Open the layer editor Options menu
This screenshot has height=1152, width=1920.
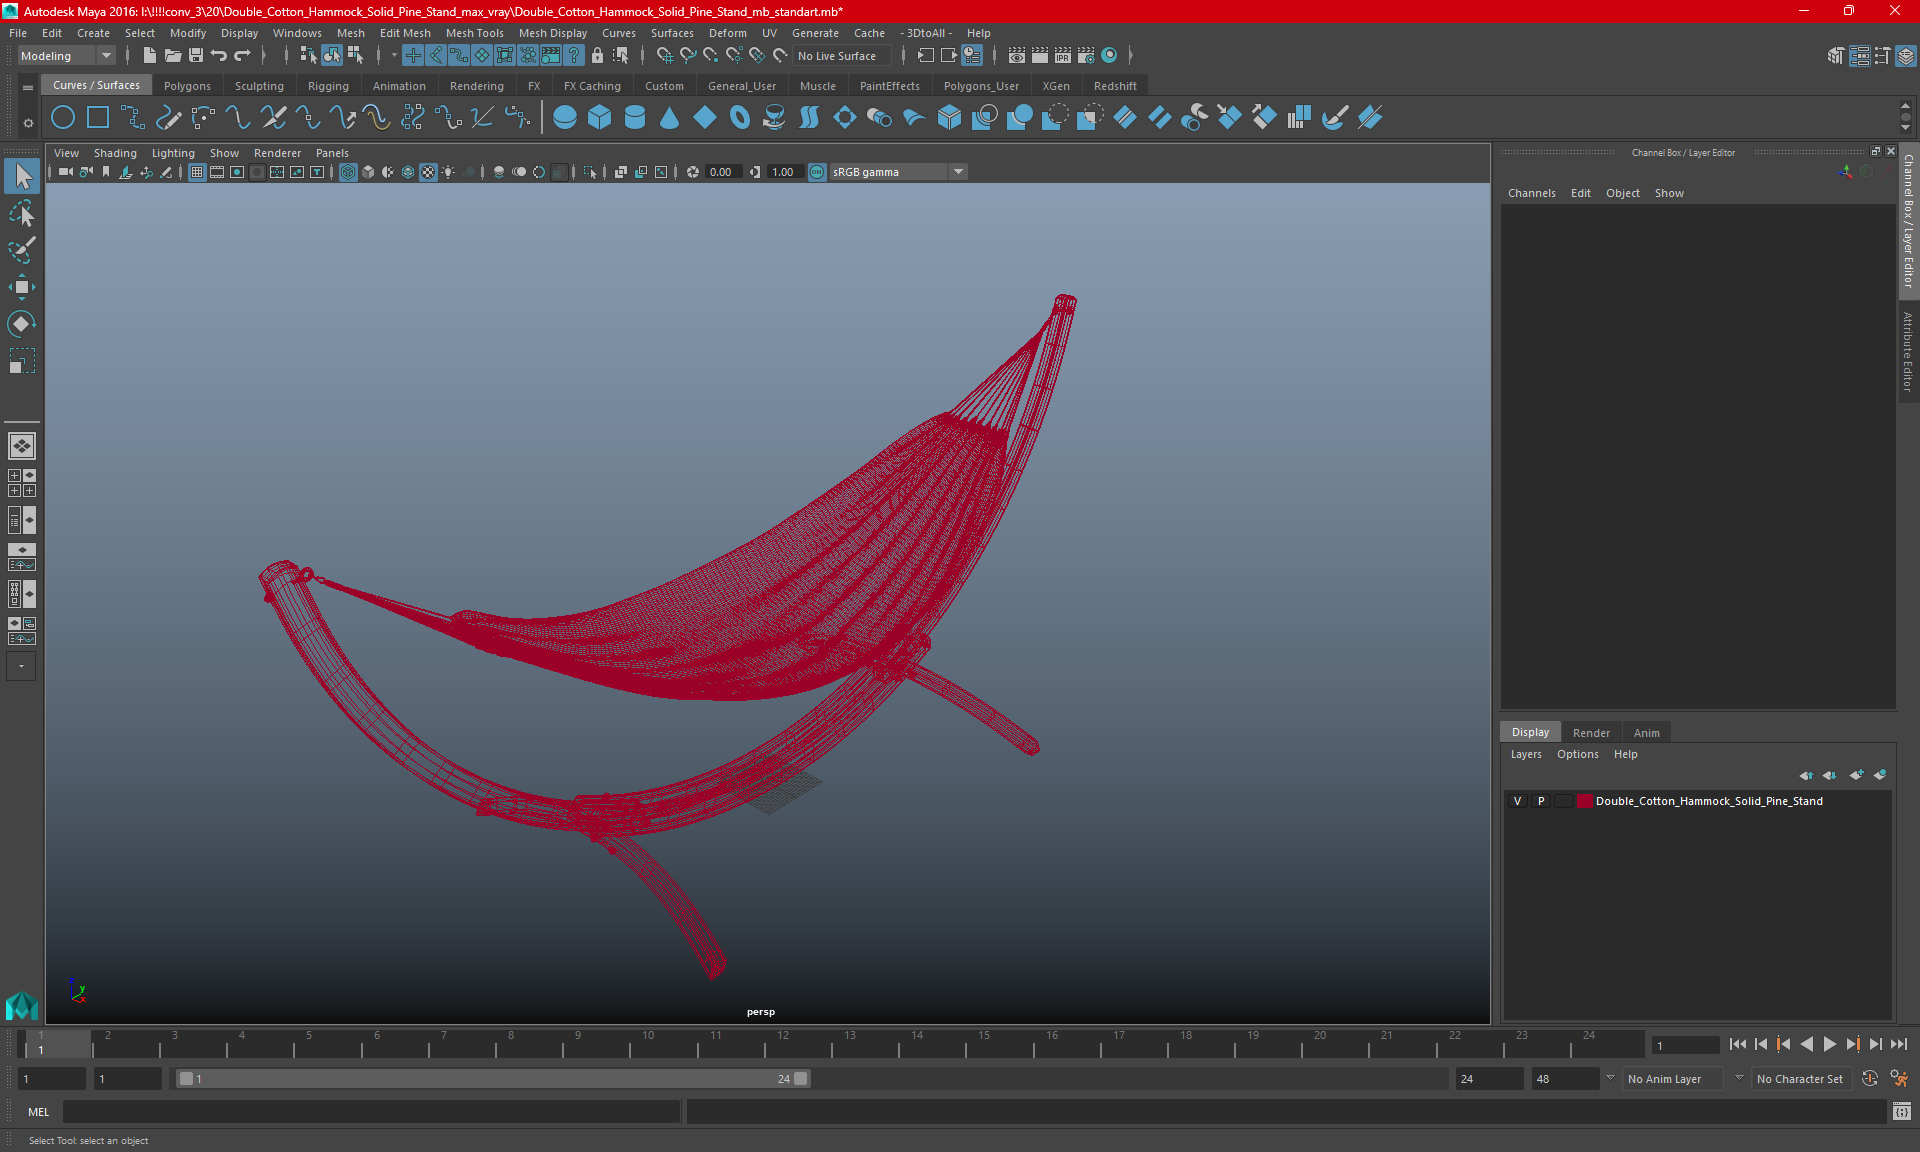(1577, 754)
